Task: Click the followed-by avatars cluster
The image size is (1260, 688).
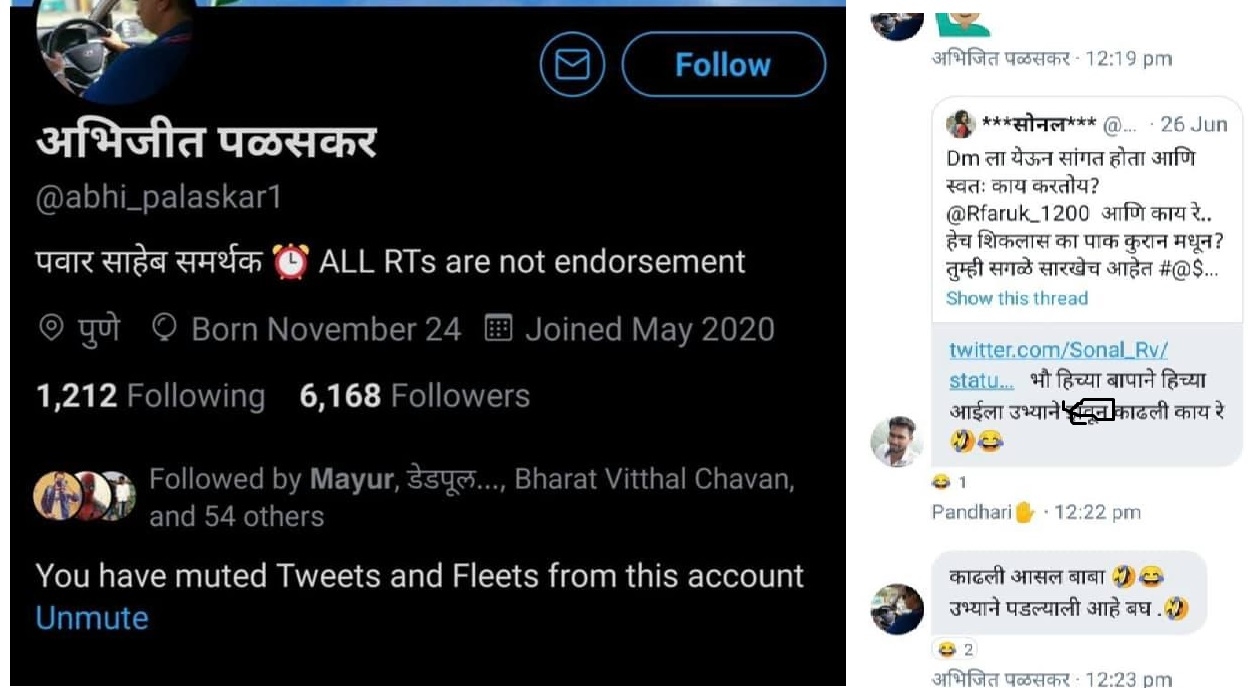Action: pos(85,496)
